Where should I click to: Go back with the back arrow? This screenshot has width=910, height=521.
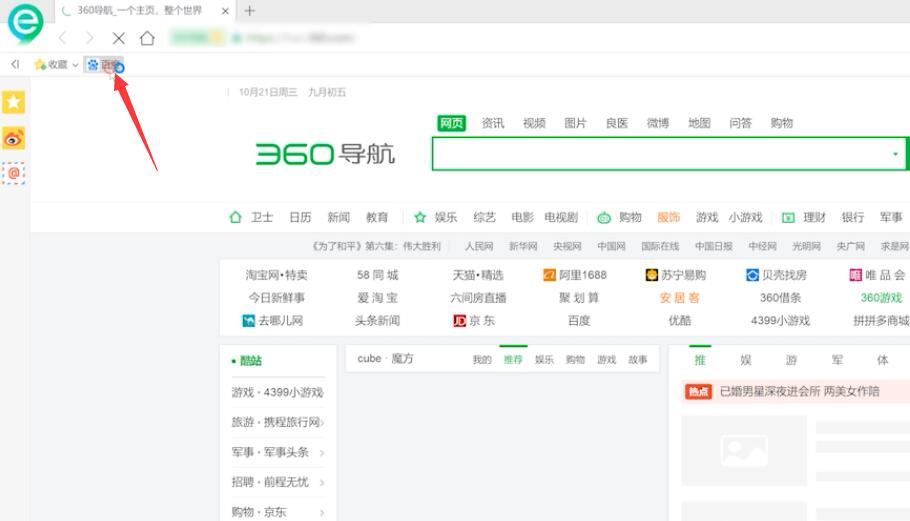[63, 38]
